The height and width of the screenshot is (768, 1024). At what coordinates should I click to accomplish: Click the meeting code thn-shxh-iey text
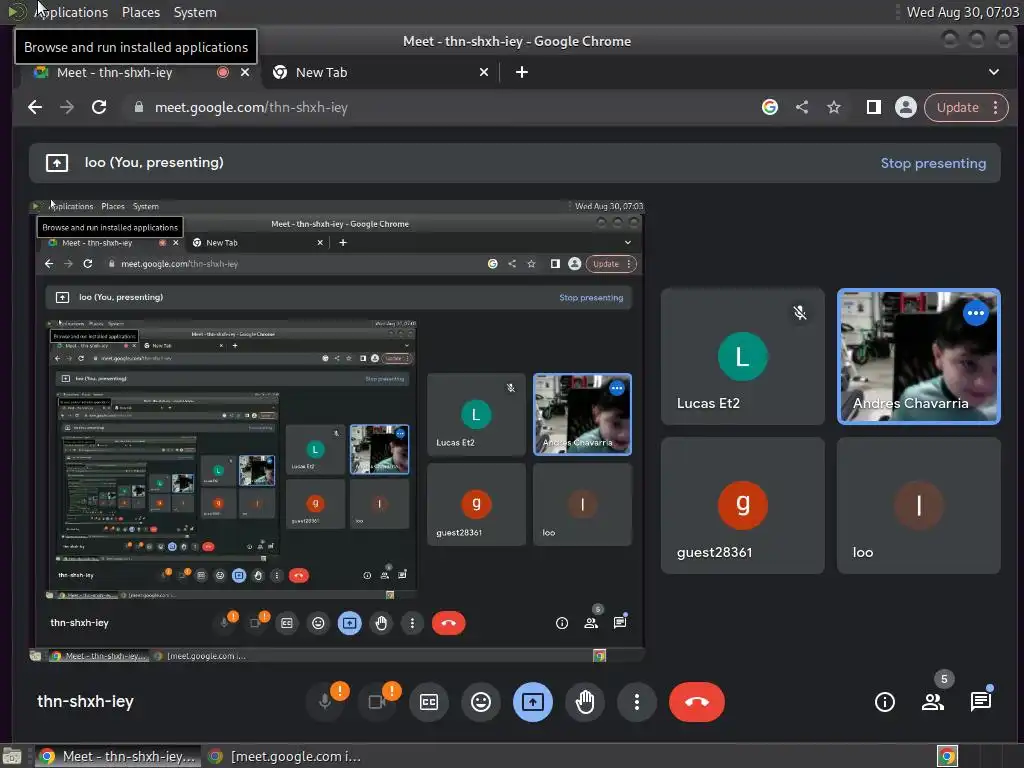[86, 701]
